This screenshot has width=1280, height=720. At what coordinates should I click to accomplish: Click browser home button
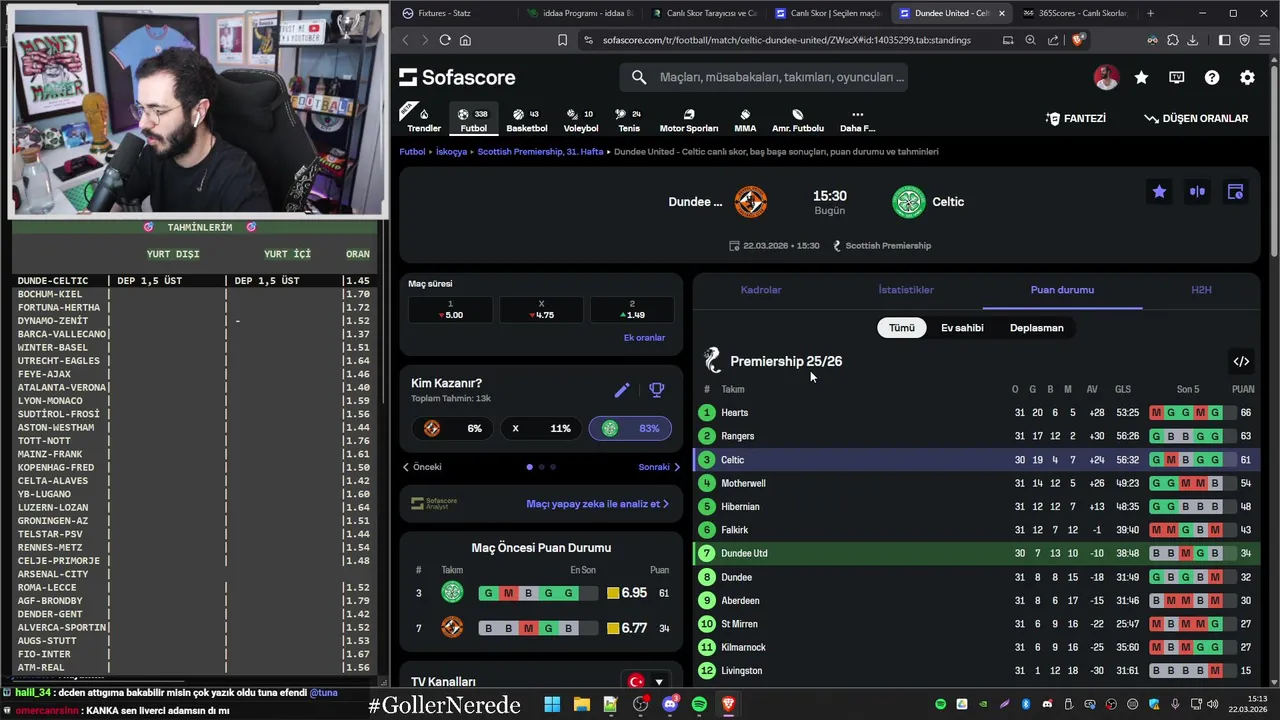coord(465,40)
